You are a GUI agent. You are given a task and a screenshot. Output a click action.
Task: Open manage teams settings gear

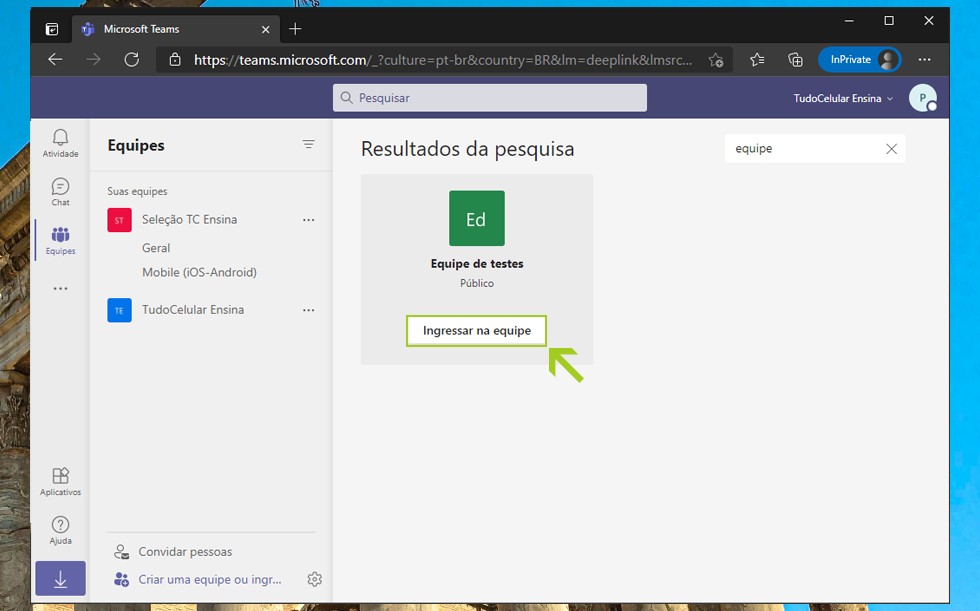point(314,579)
